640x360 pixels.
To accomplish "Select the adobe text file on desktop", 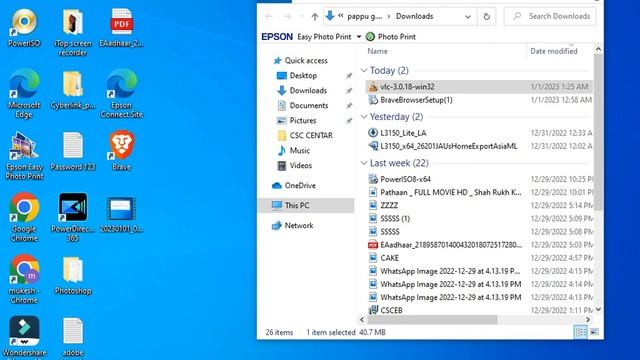I will click(x=73, y=338).
